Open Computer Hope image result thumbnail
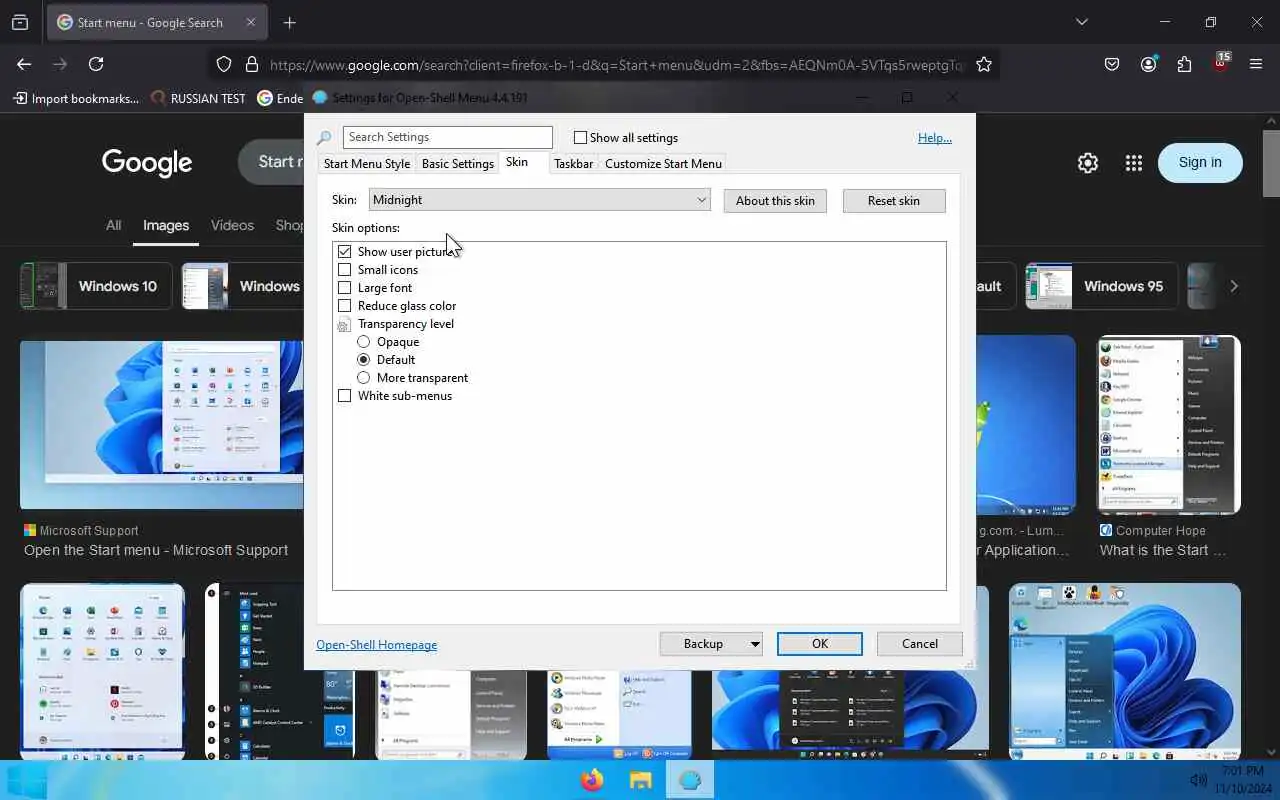Viewport: 1280px width, 800px height. tap(1169, 425)
